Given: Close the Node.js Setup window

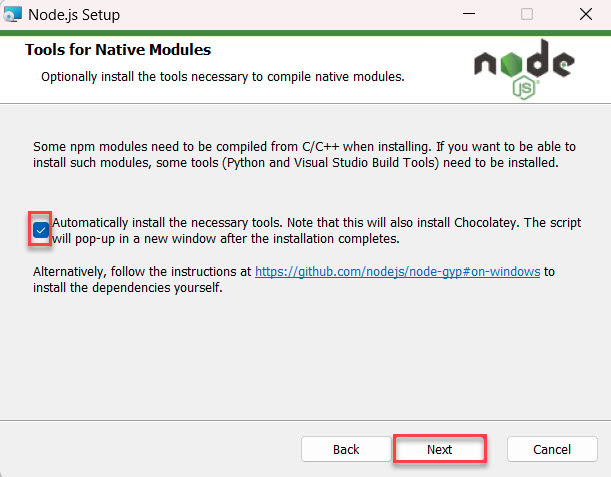Looking at the screenshot, I should 586,14.
